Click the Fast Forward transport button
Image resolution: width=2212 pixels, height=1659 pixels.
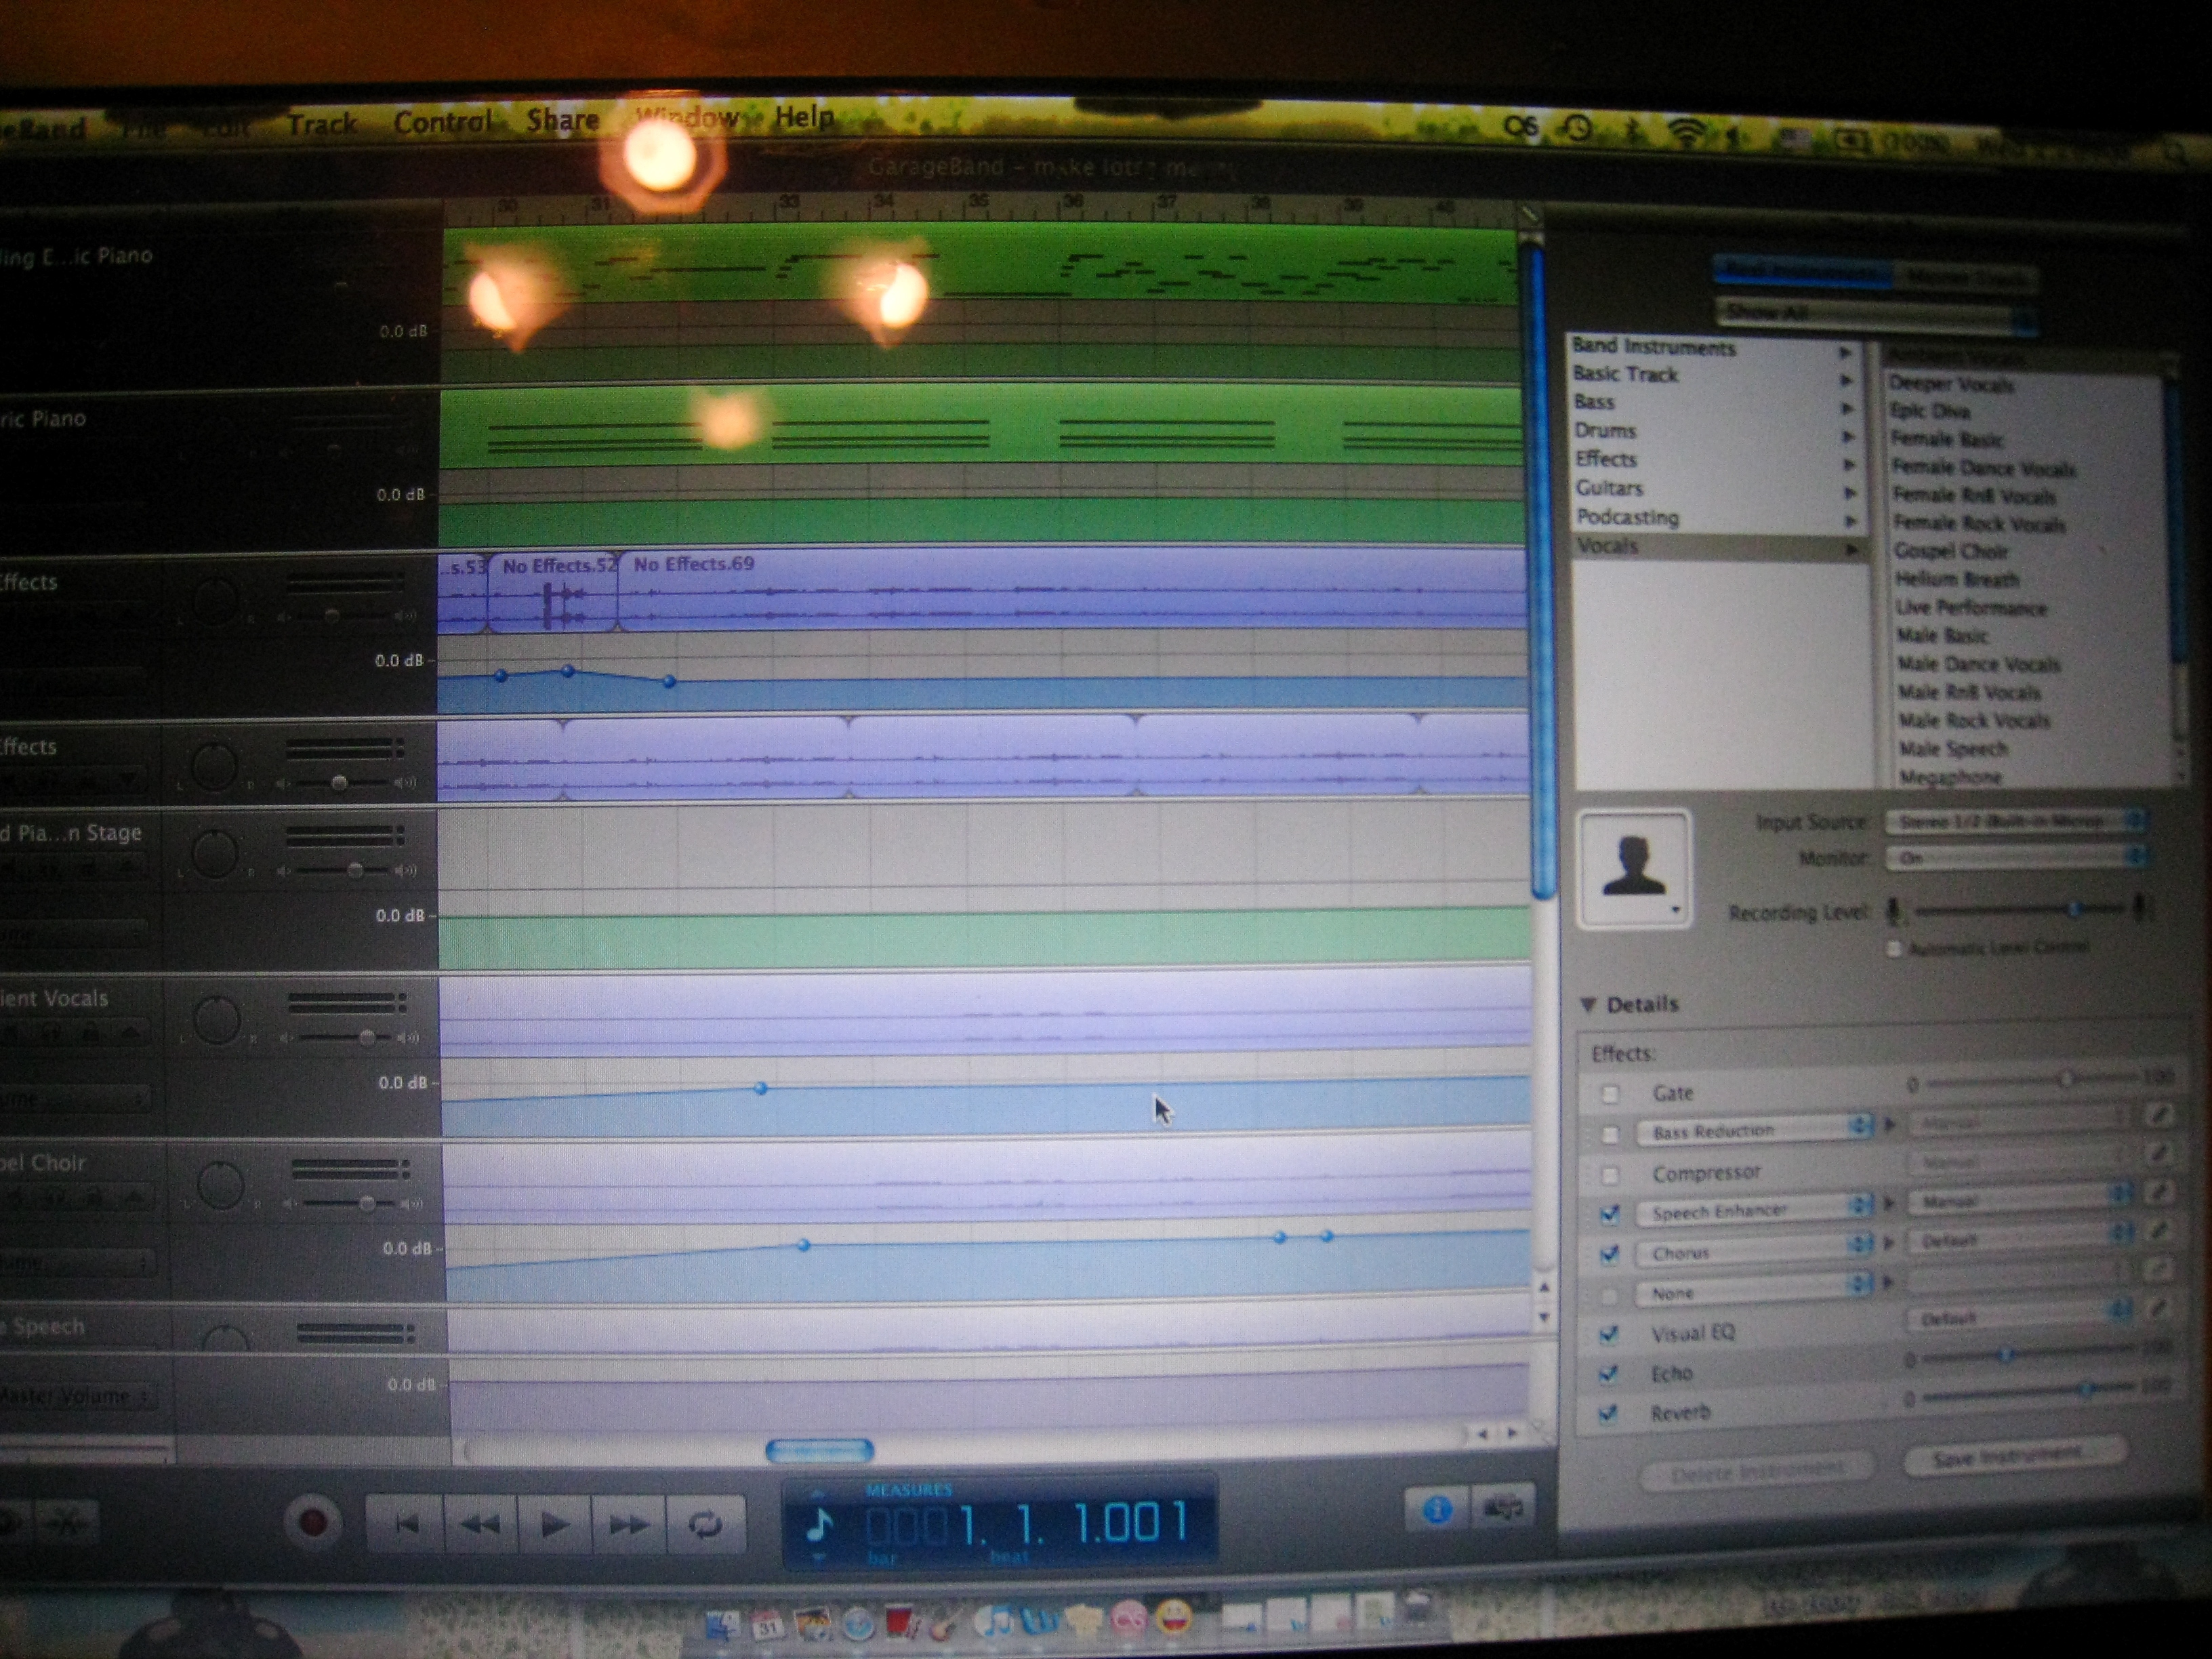(628, 1524)
